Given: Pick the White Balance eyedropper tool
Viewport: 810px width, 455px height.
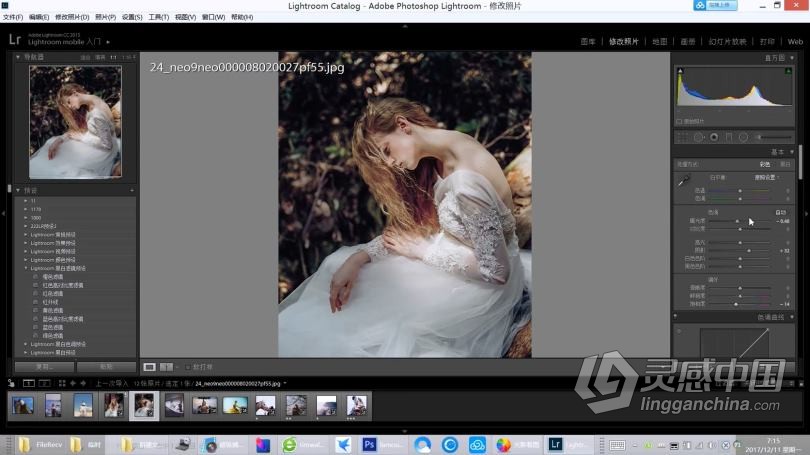Looking at the screenshot, I should click(x=683, y=181).
